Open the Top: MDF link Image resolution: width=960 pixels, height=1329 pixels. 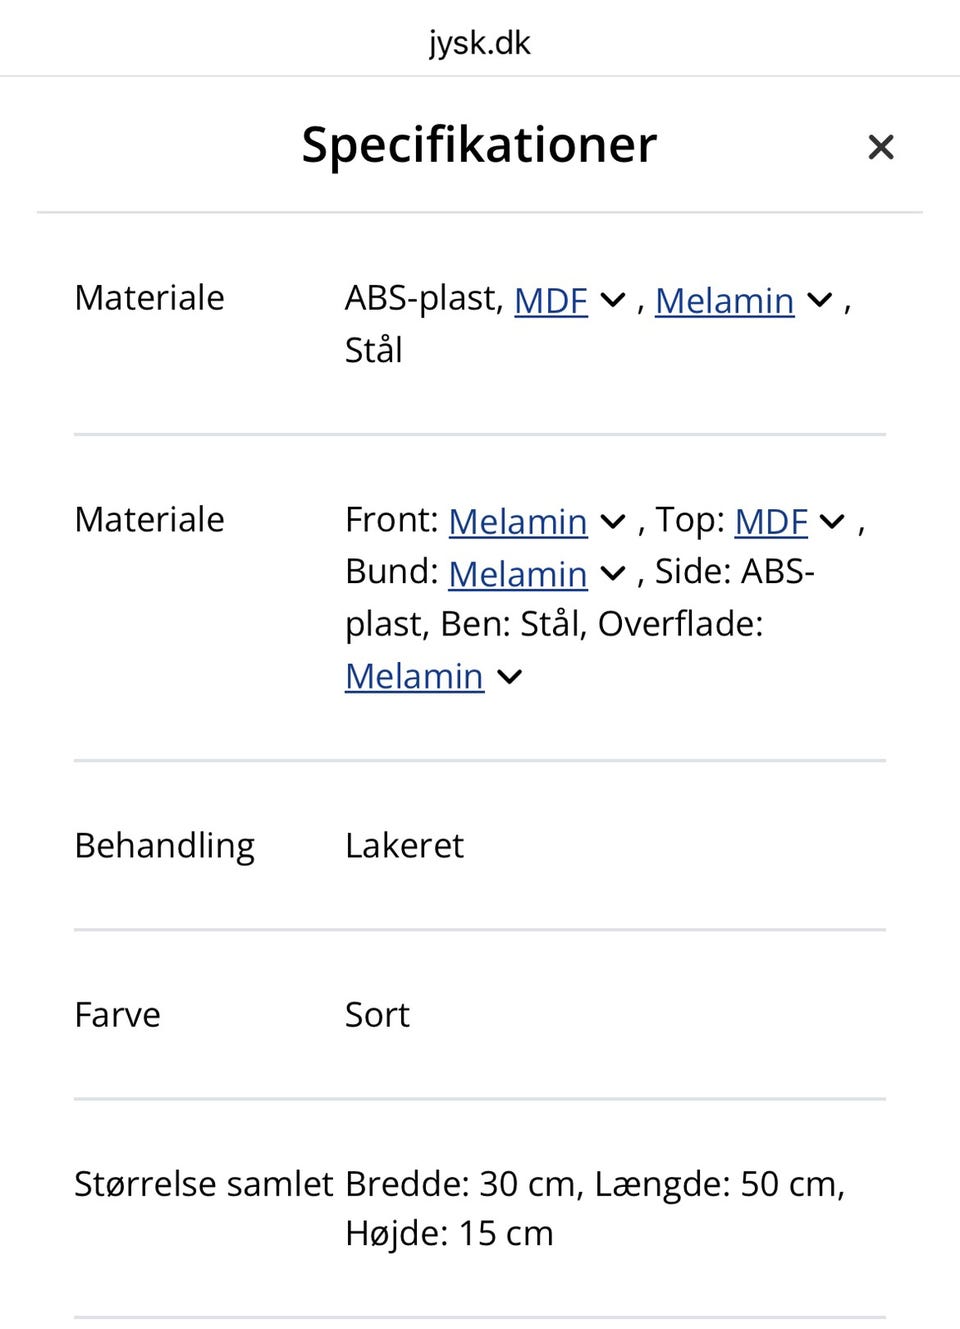click(x=770, y=521)
